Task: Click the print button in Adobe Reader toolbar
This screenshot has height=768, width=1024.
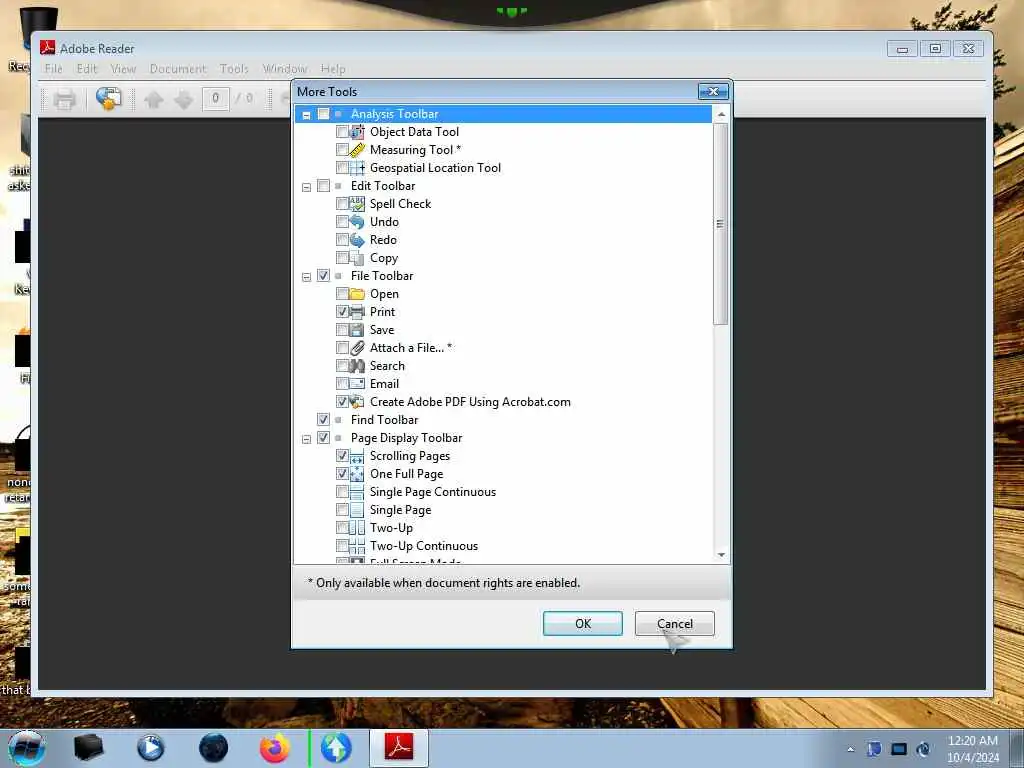Action: point(64,99)
